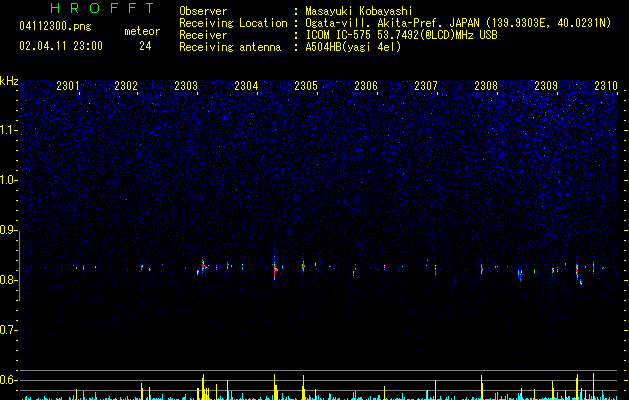Click the 0.7 kHz axis label
629x400 pixels.
click(x=9, y=330)
